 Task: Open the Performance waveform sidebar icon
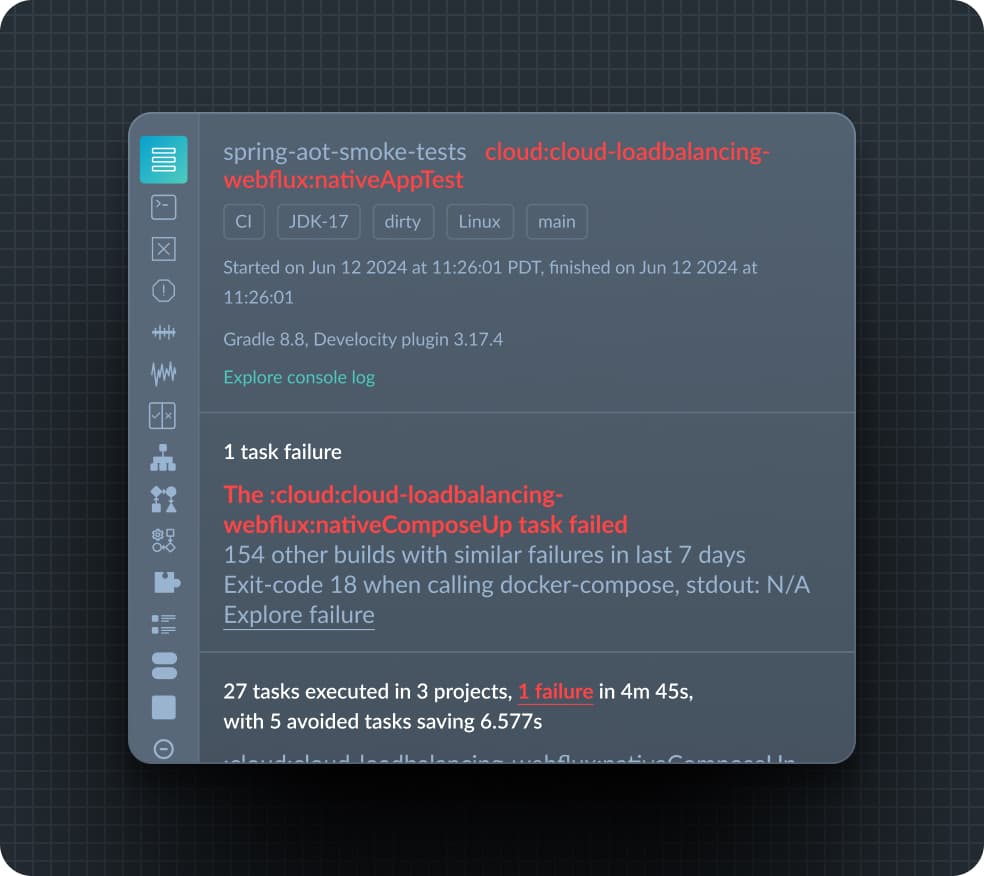[x=163, y=373]
